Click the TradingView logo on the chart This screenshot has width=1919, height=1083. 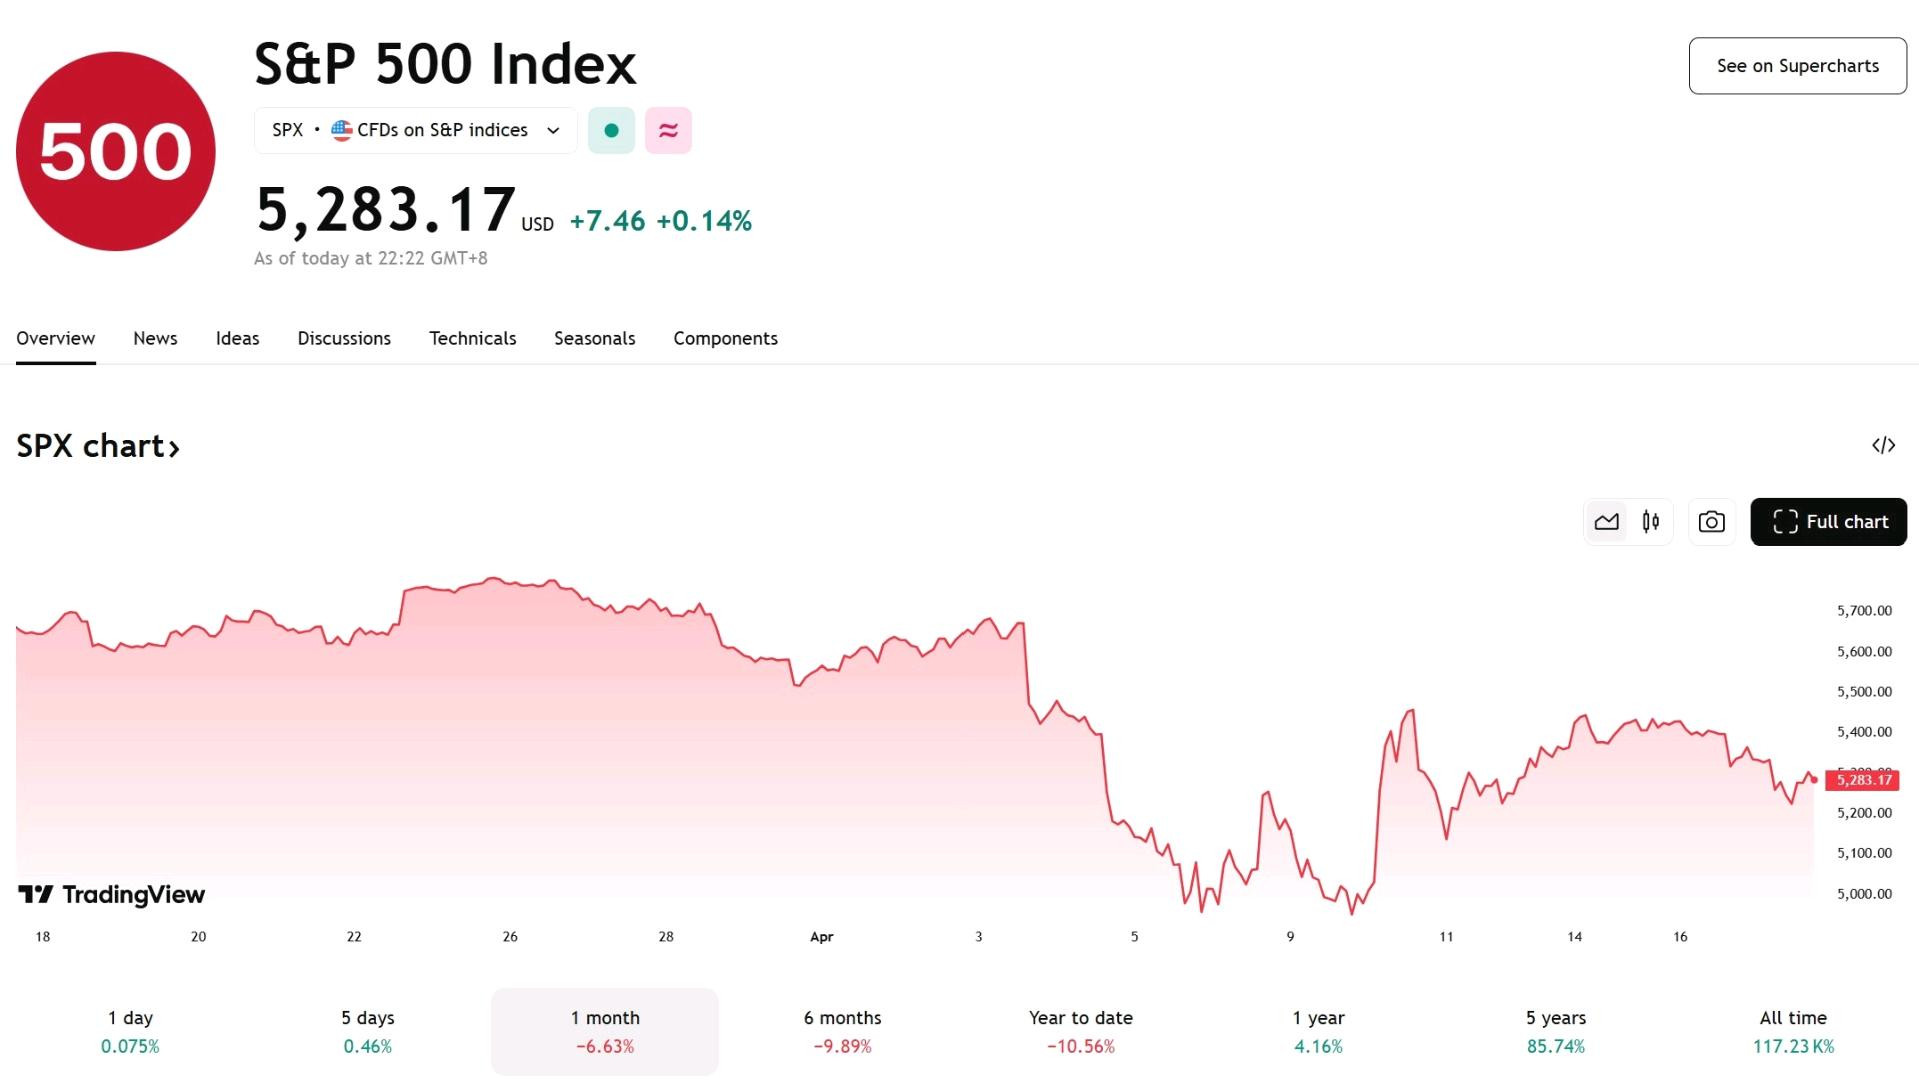coord(111,894)
